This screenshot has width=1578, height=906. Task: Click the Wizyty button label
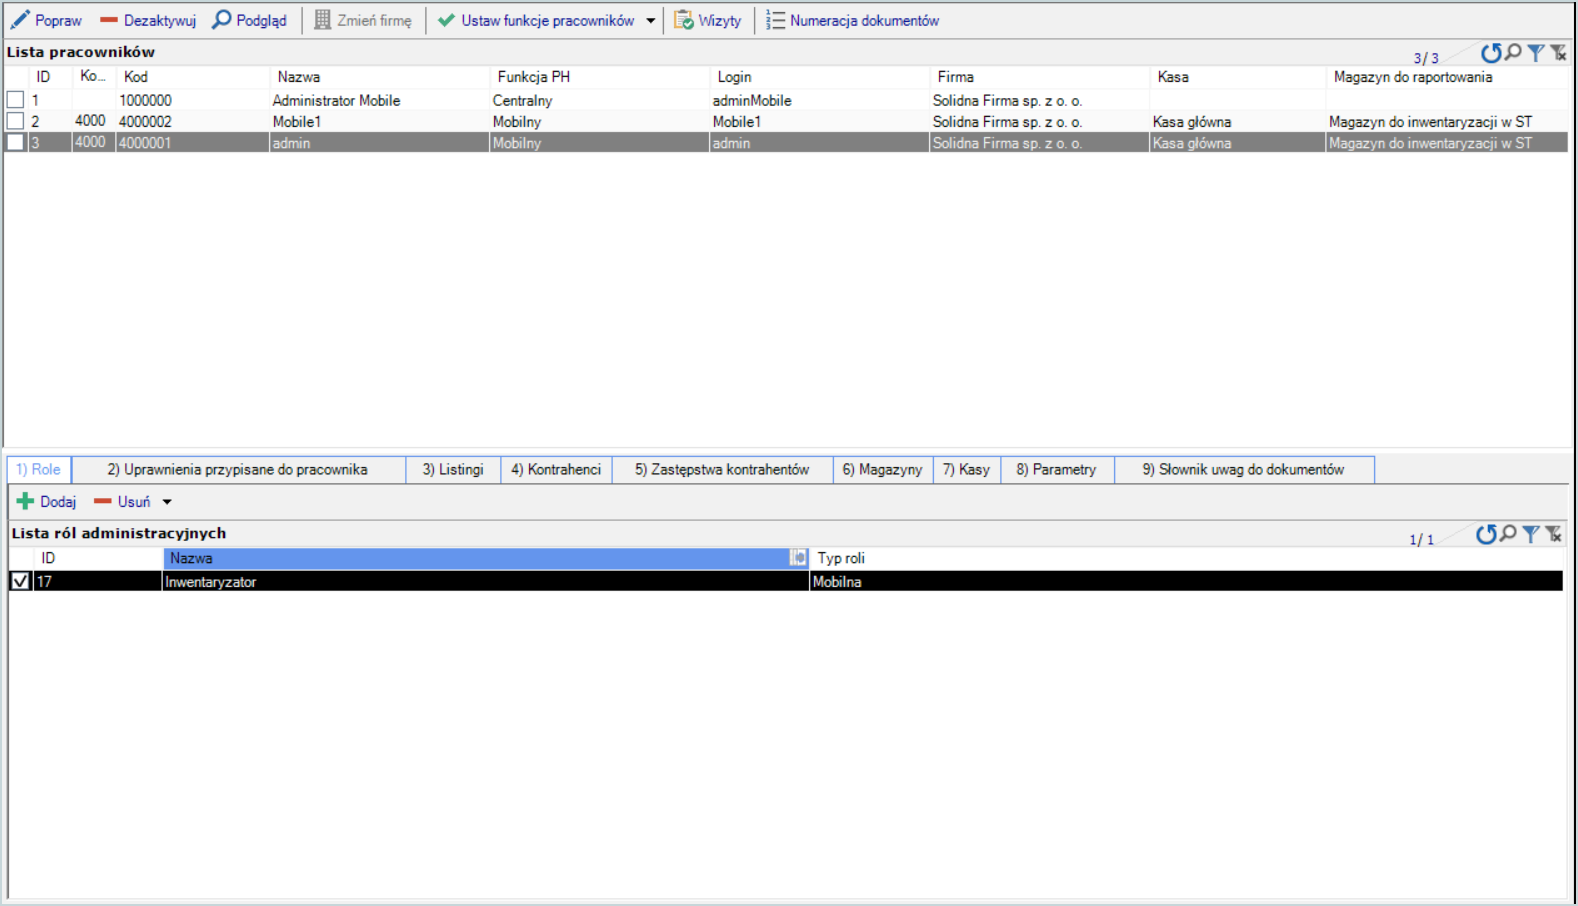(x=720, y=20)
